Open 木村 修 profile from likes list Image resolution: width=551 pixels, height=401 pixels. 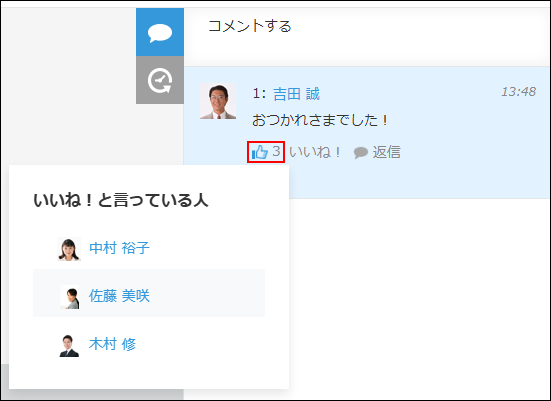point(112,344)
